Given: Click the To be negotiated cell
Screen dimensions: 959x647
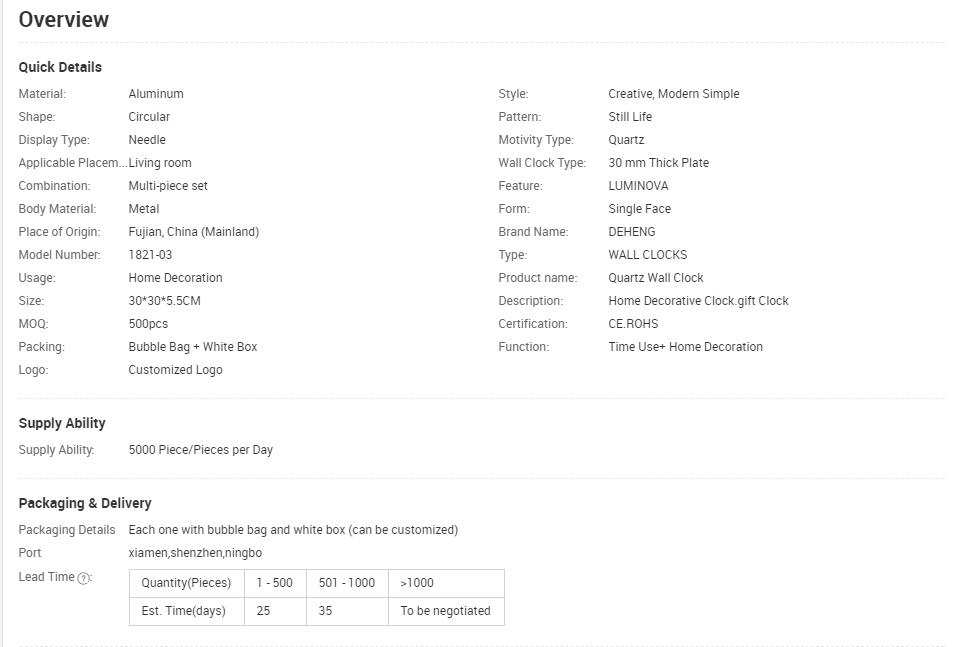Looking at the screenshot, I should tap(446, 611).
